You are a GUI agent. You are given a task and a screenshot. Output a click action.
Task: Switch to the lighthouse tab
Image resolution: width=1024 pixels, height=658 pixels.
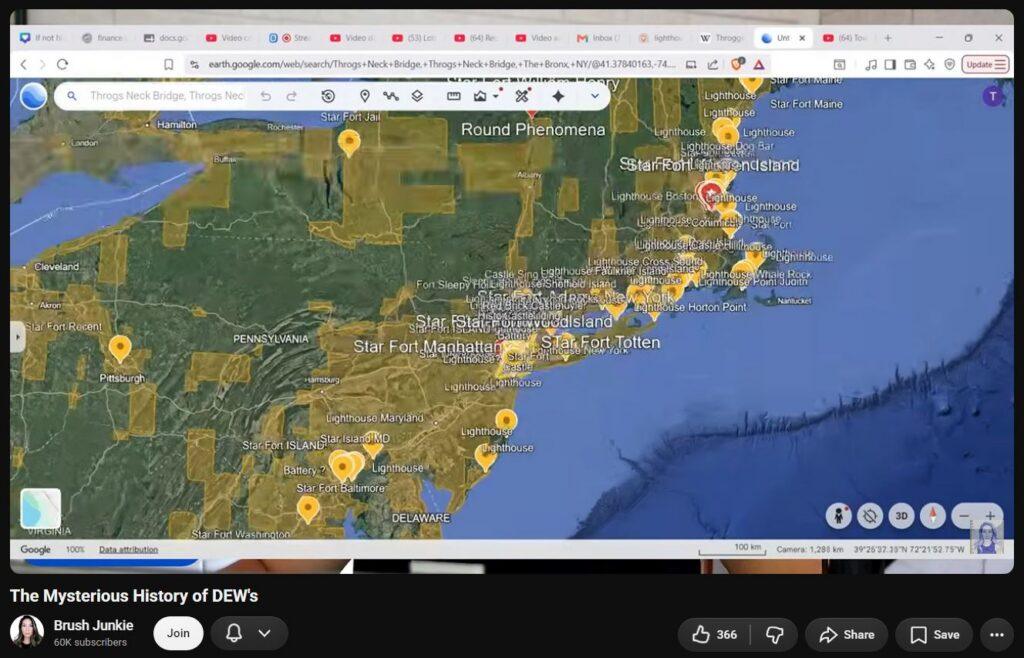tap(660, 38)
